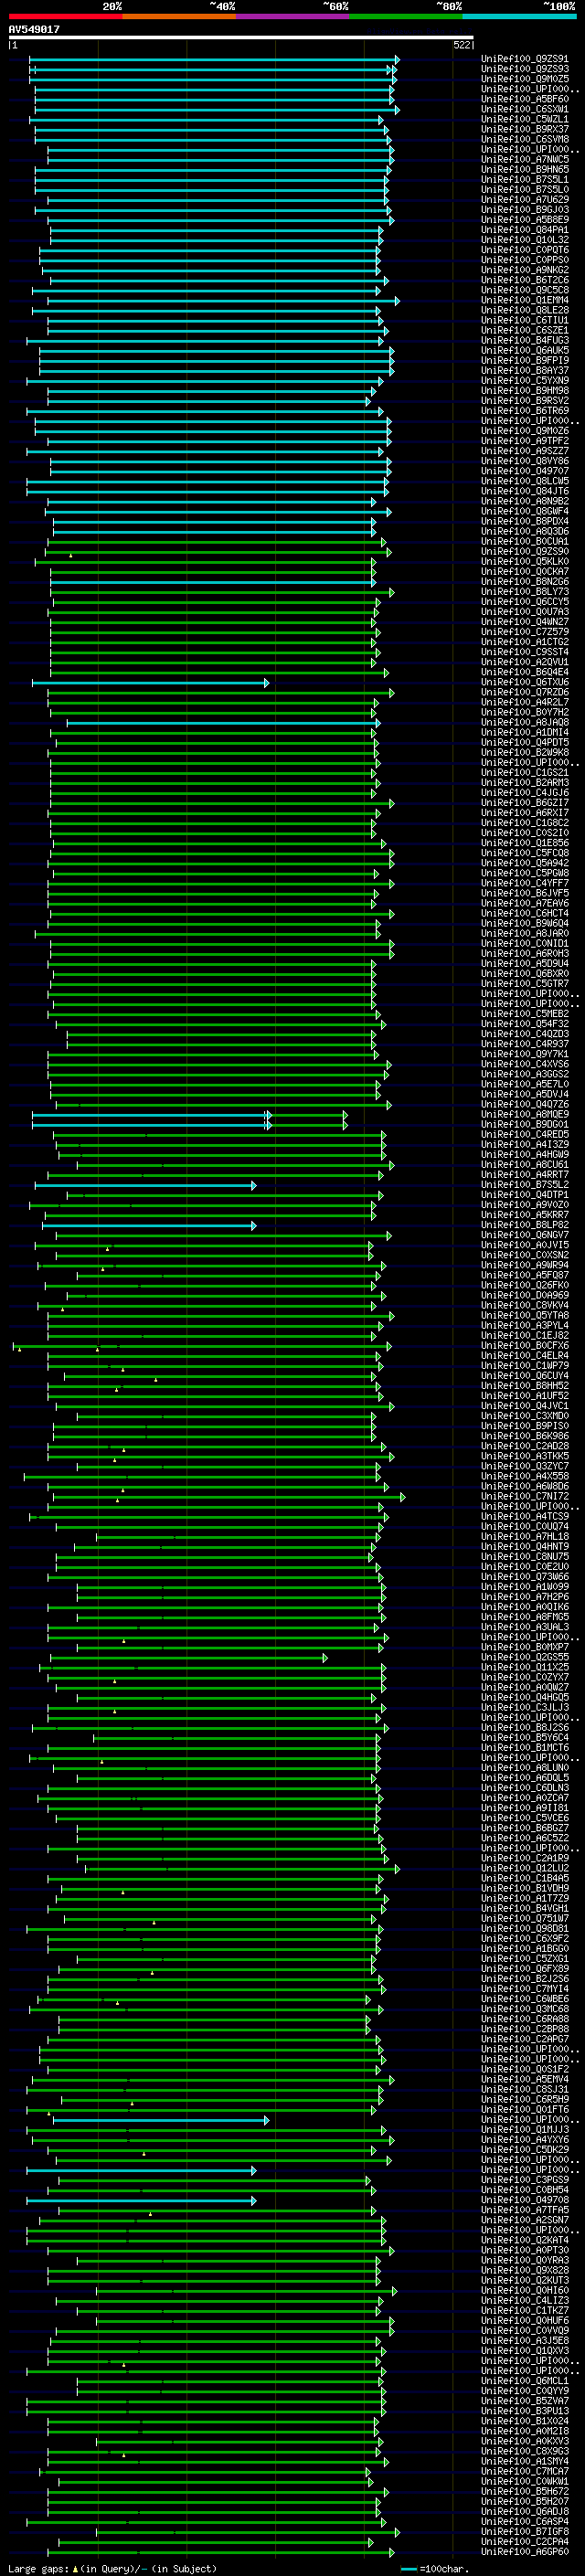Screen dimensions: 585x2576
Task: Click the green alignment bar for UniRef100_B0CFX6
Action: 202,1348
